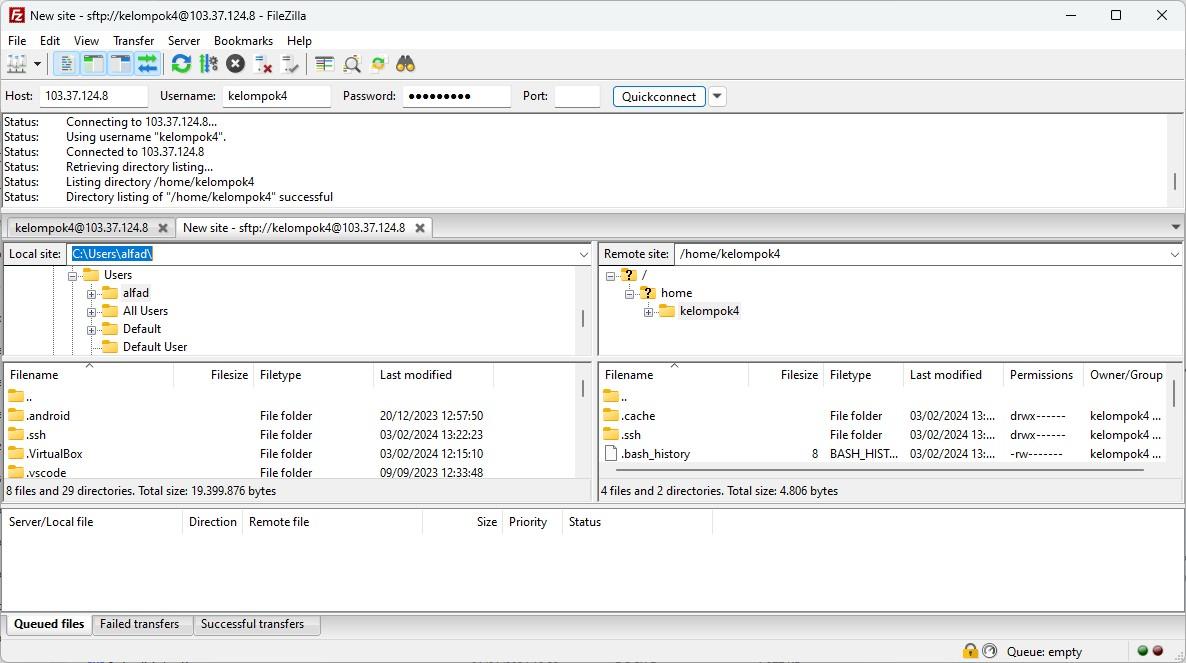Open Site Manager dropdown arrow
The width and height of the screenshot is (1186, 663).
(x=37, y=64)
